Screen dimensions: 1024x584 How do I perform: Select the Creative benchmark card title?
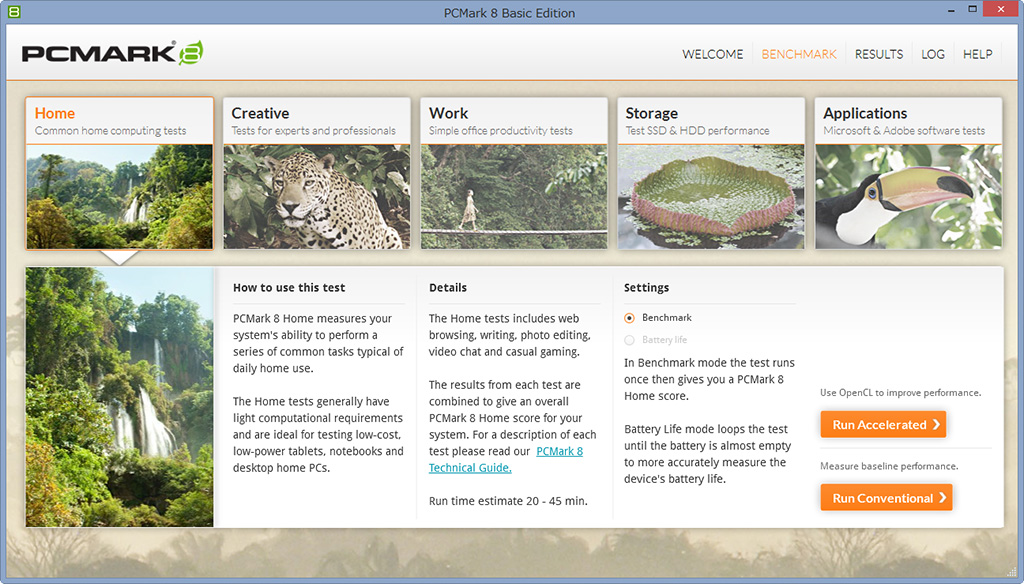pyautogui.click(x=260, y=113)
